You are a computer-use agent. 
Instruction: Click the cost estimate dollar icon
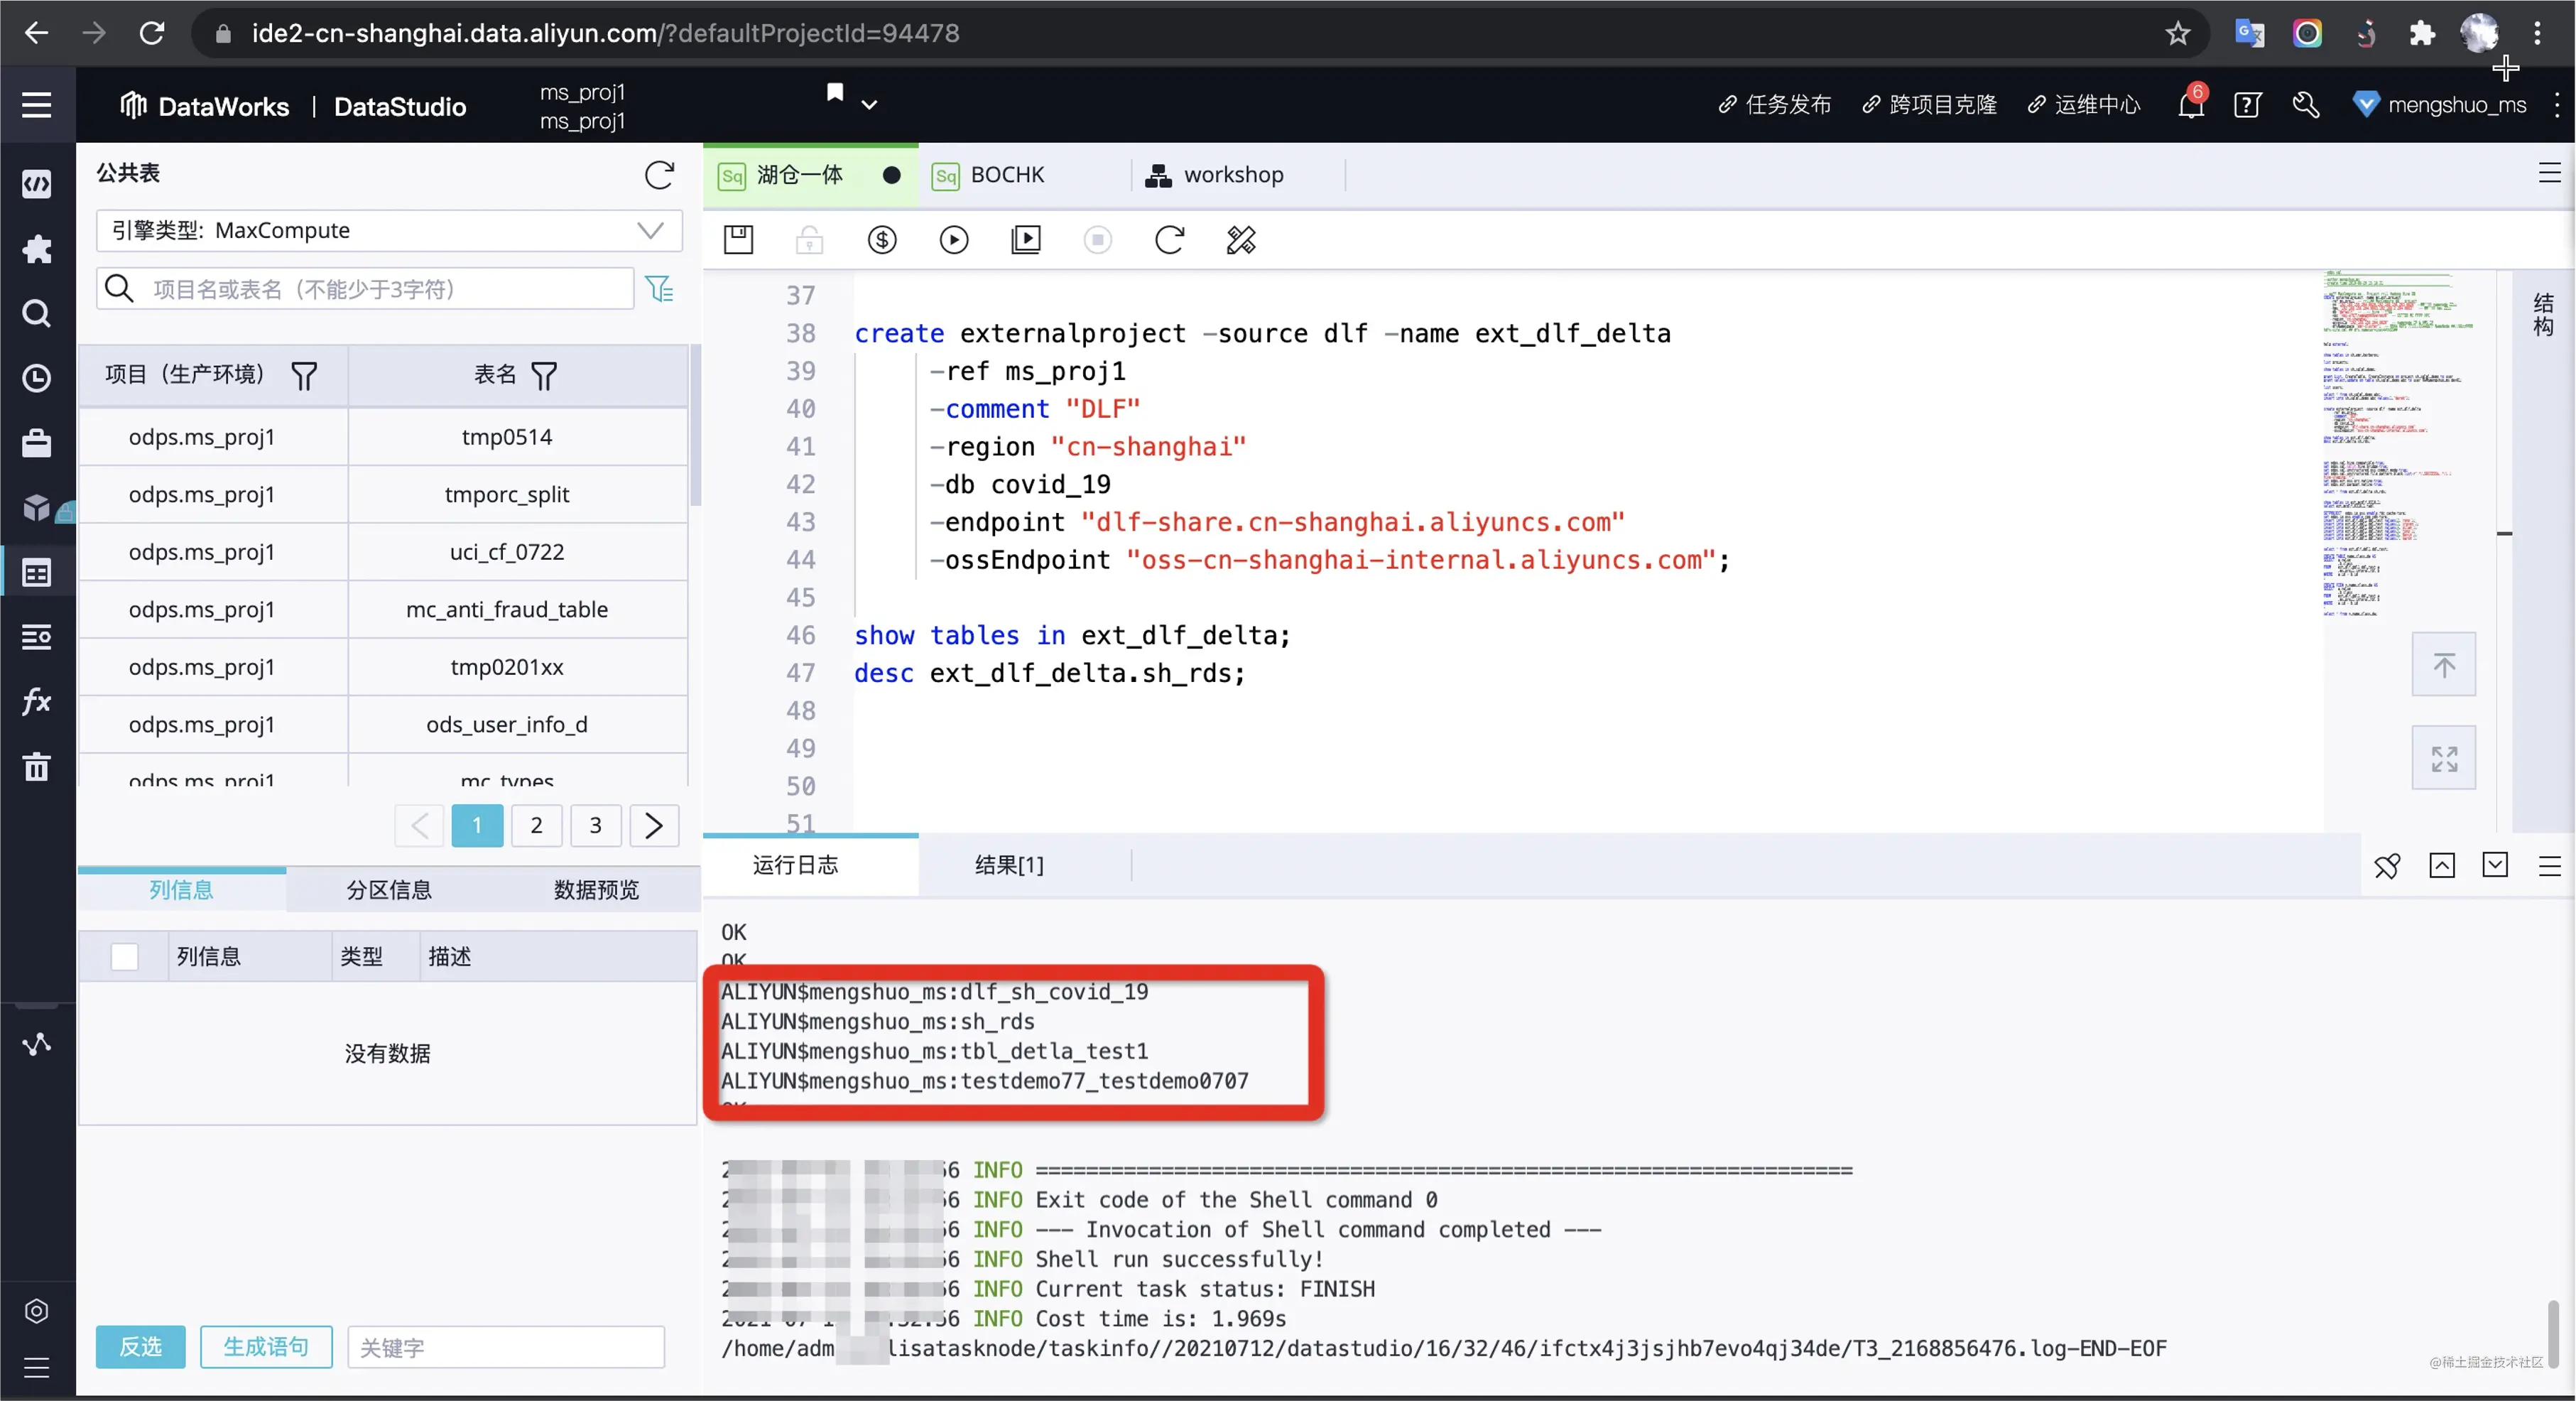tap(882, 240)
